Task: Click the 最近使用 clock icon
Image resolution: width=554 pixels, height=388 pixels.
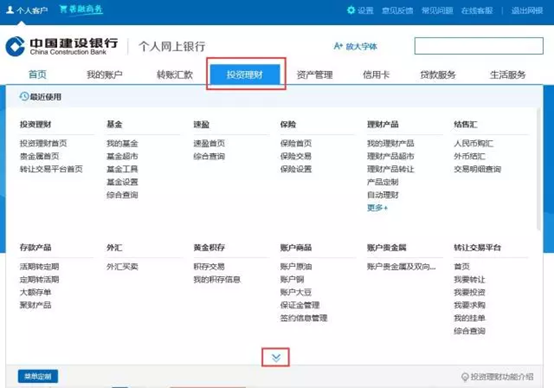Action: (x=24, y=96)
